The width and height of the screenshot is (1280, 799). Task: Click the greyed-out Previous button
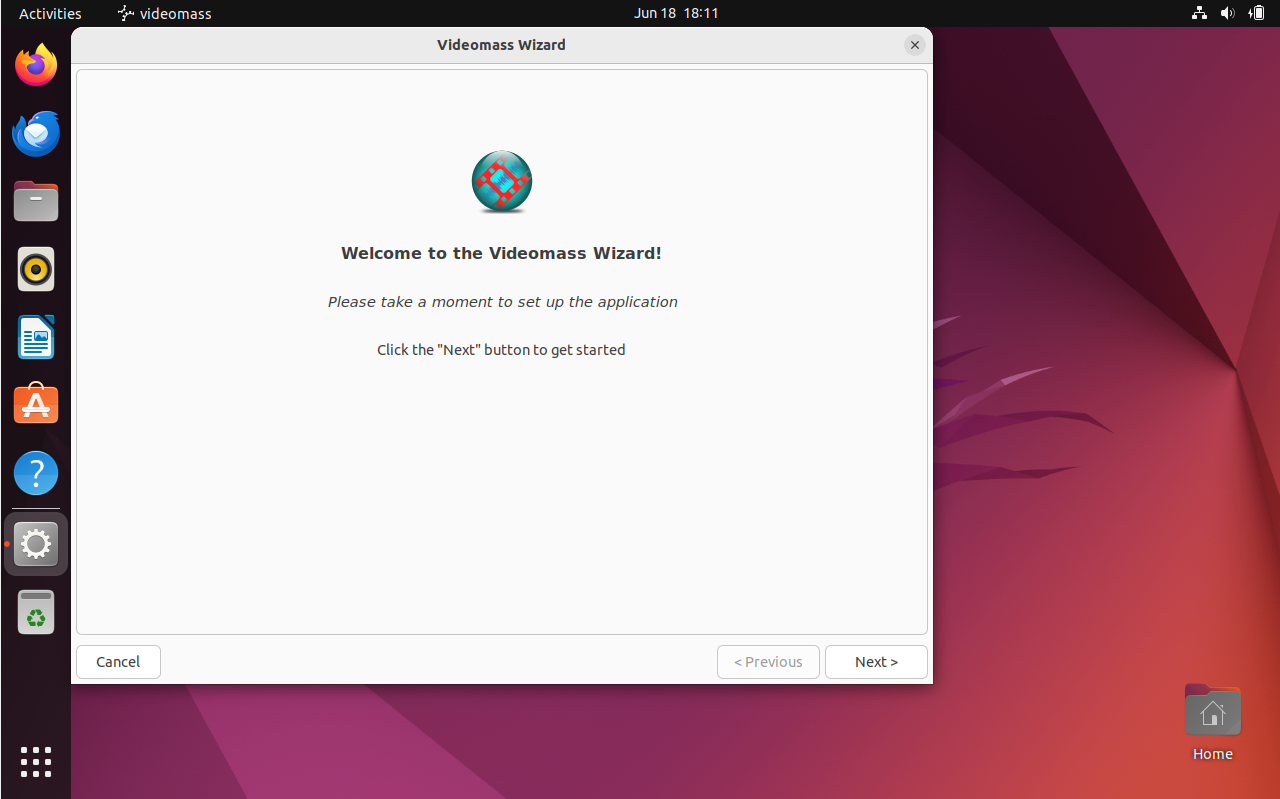coord(768,662)
